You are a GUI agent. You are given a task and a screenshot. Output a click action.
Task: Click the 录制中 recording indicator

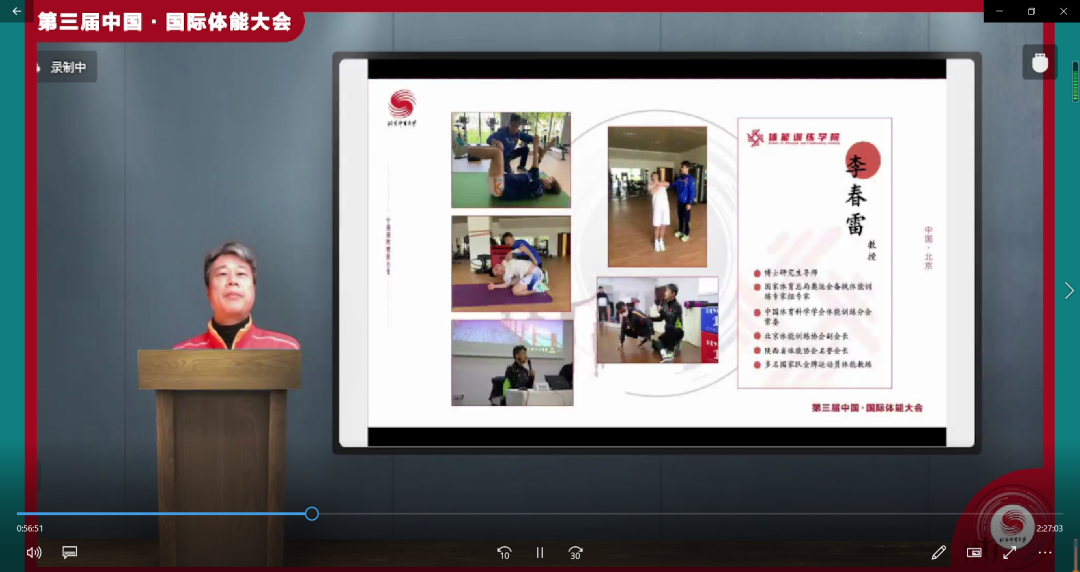(66, 67)
